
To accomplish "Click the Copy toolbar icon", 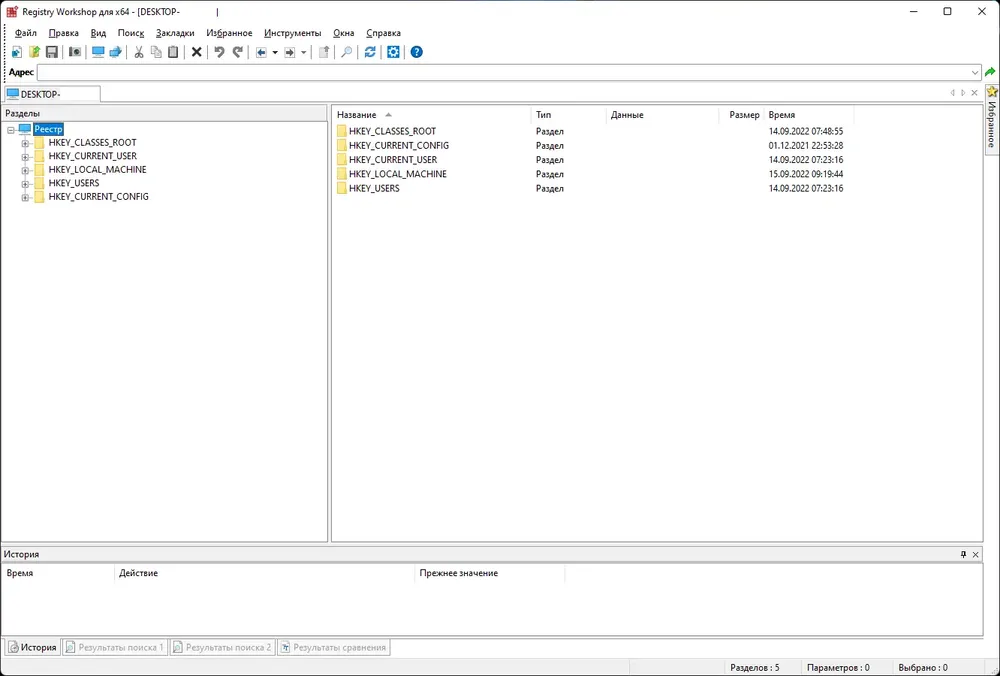I will click(x=156, y=52).
